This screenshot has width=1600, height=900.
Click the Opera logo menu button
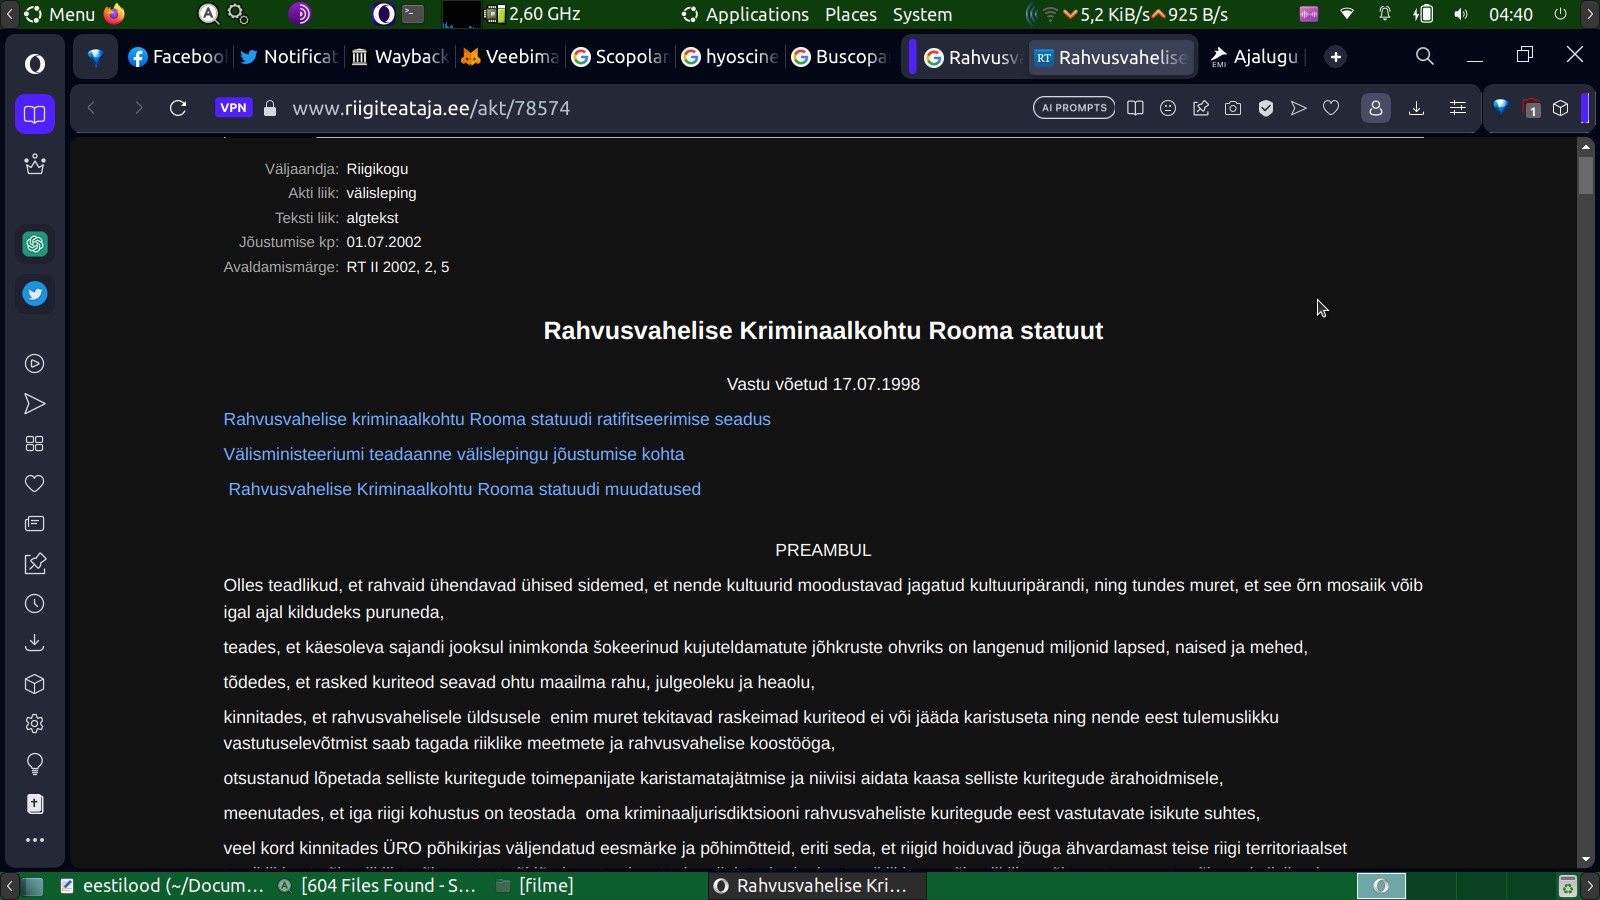click(35, 64)
